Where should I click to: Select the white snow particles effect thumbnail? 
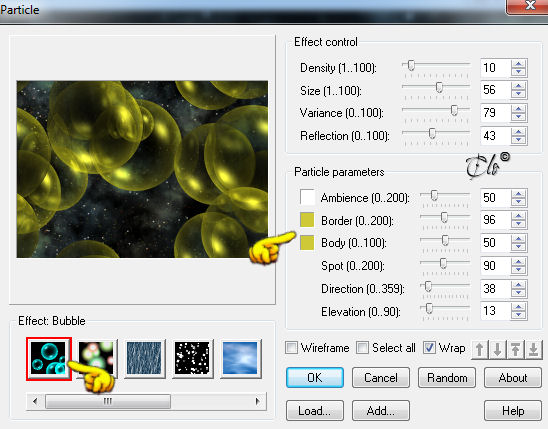click(192, 358)
